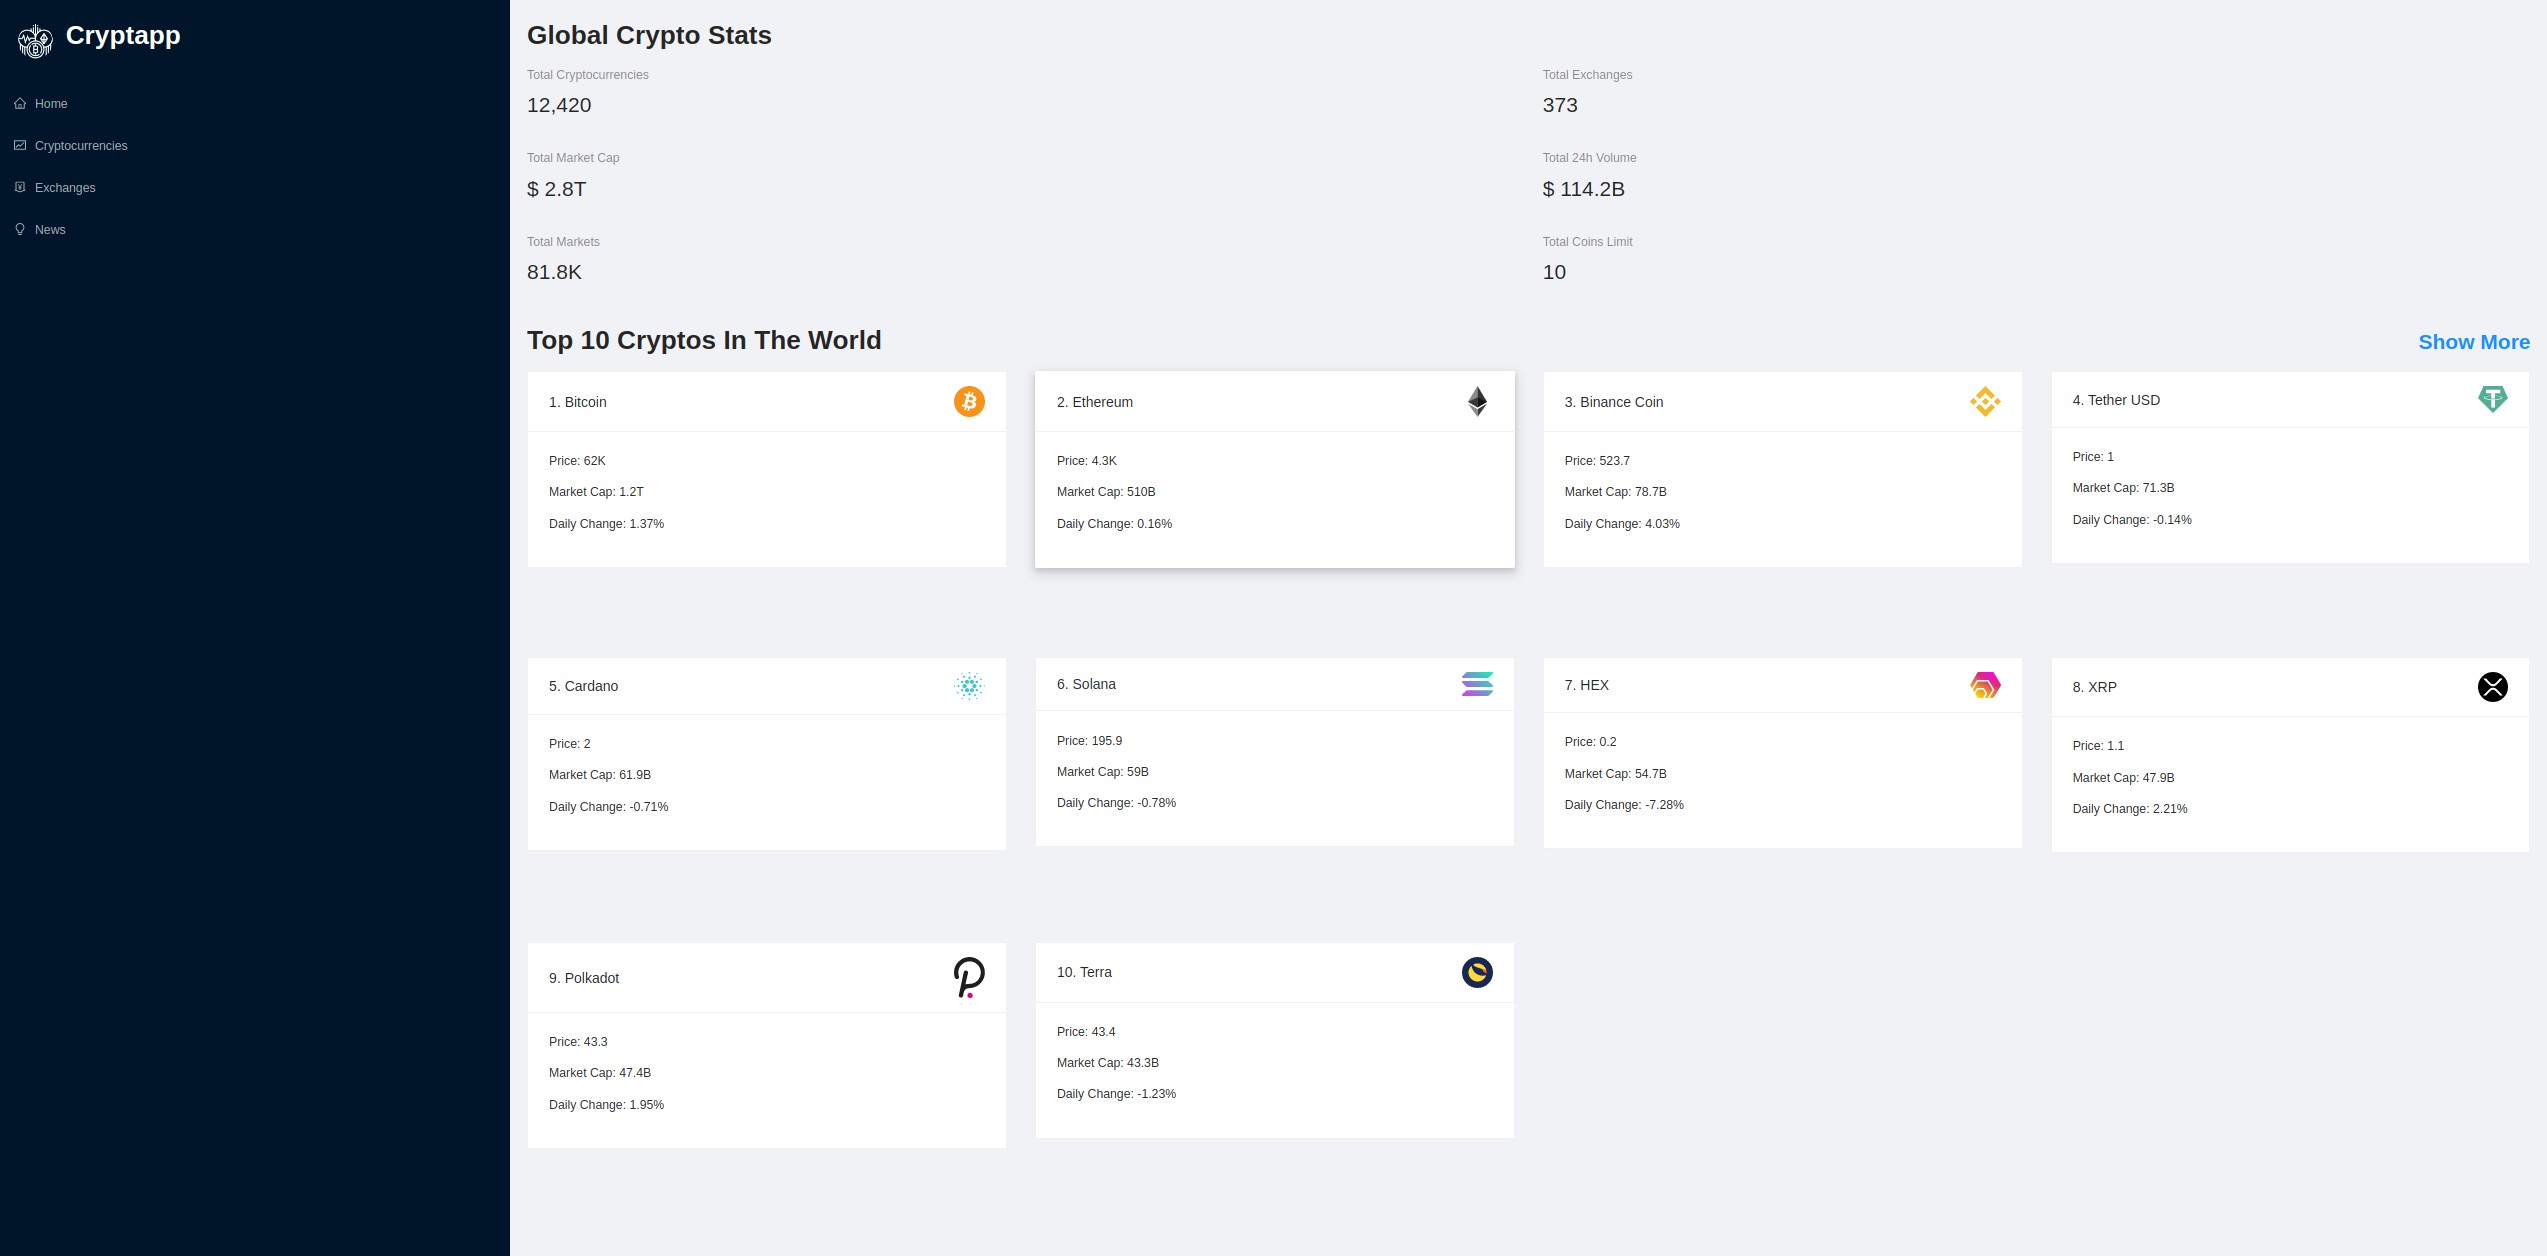2547x1256 pixels.
Task: Click the Cryptapp logo icon
Action: [36, 41]
